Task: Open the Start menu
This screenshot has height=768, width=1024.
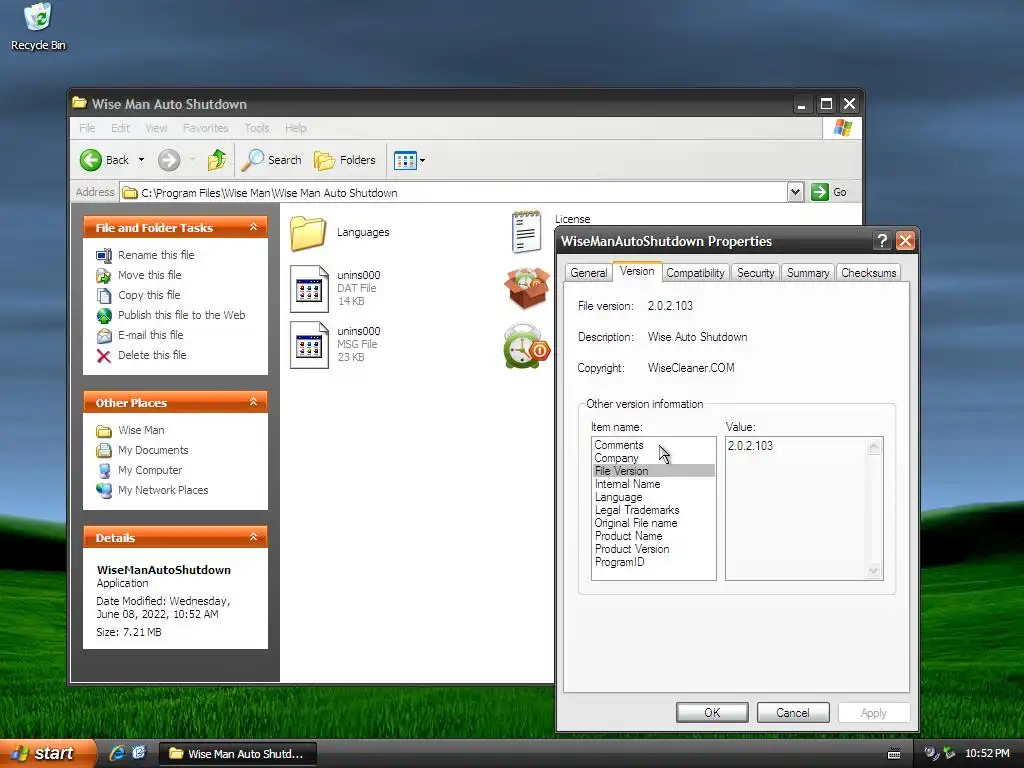Action: 46,754
